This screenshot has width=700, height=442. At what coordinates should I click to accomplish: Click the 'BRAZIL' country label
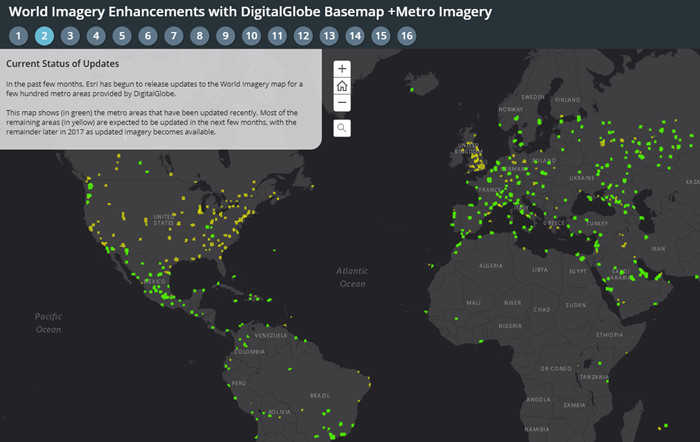click(x=320, y=396)
